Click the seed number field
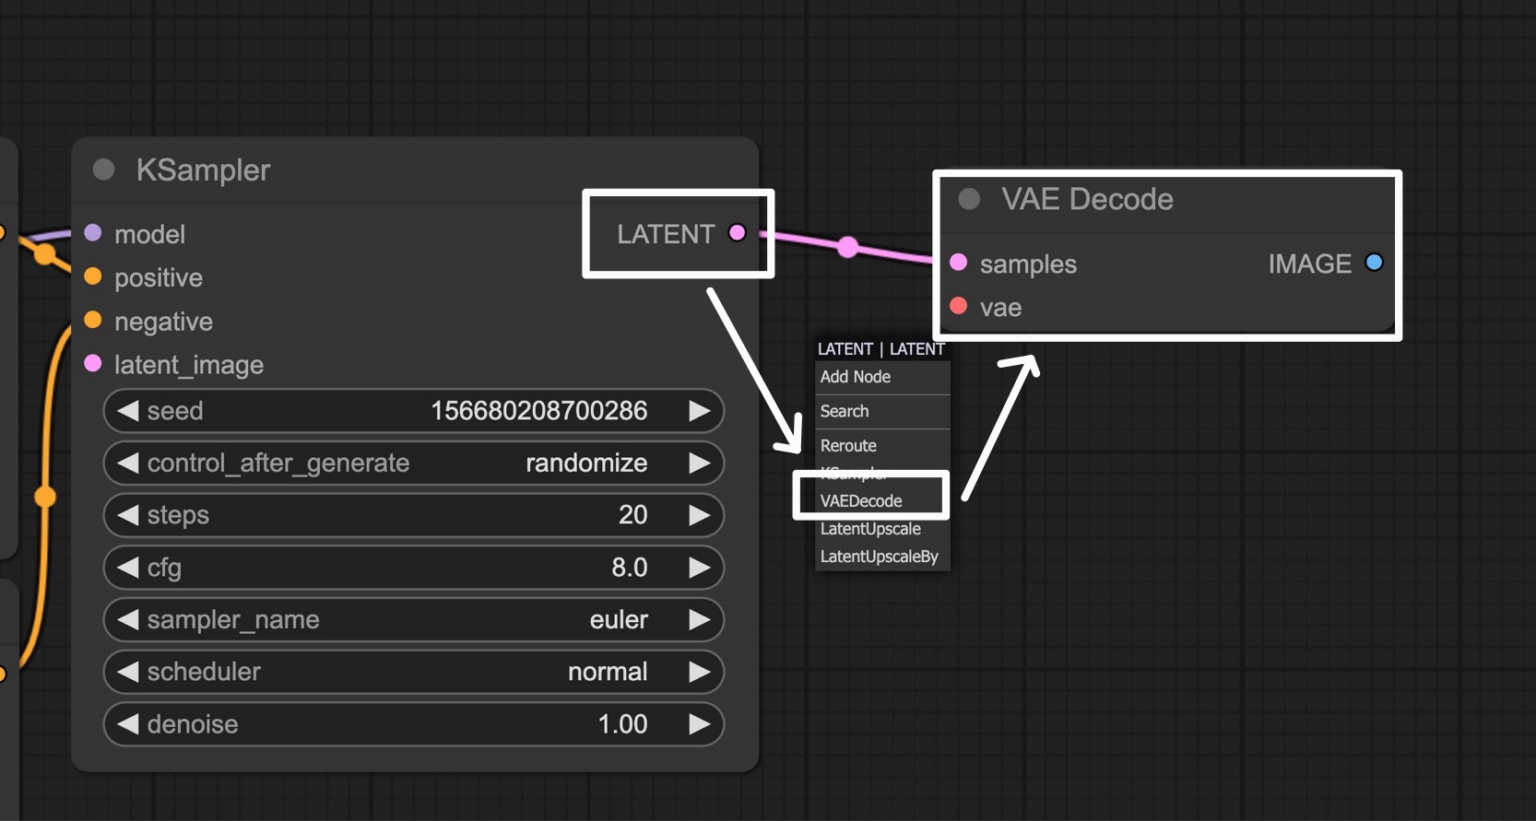This screenshot has width=1536, height=821. click(x=413, y=411)
